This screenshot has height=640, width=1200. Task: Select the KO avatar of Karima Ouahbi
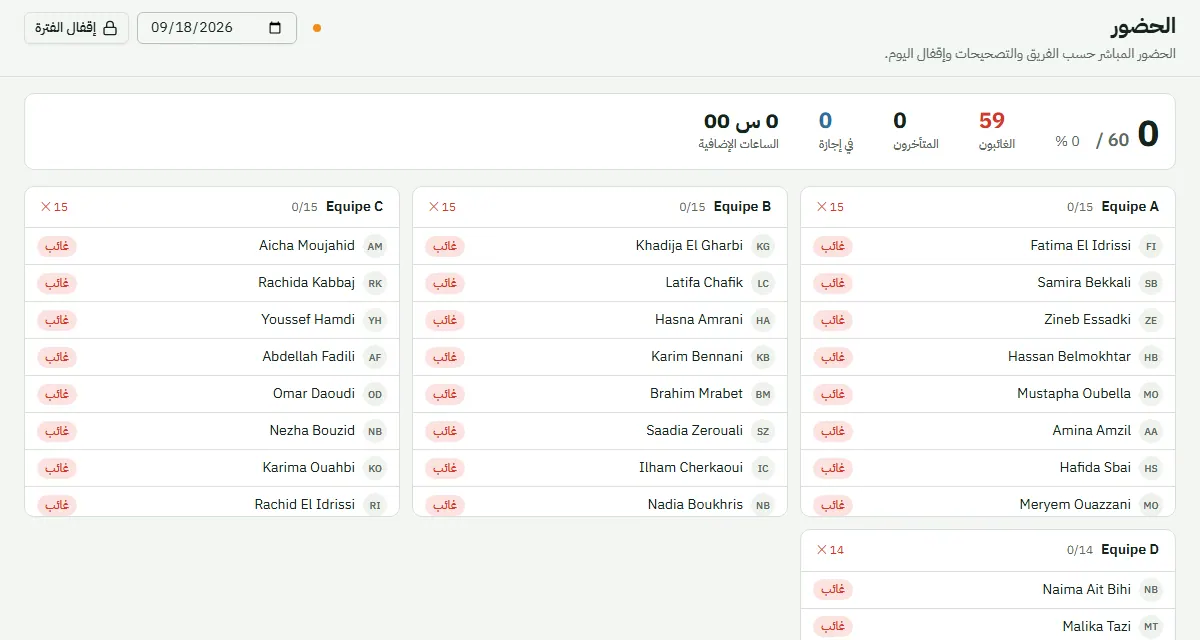coord(375,468)
